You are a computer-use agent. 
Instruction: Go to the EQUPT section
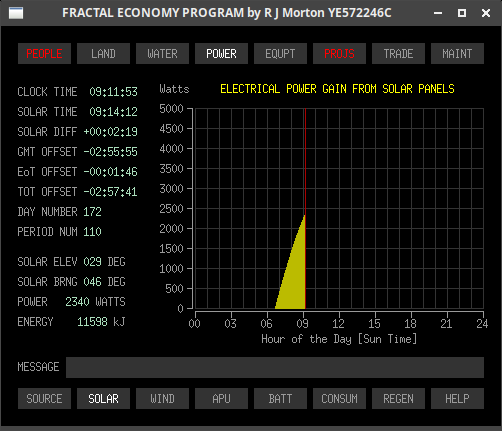pos(280,53)
